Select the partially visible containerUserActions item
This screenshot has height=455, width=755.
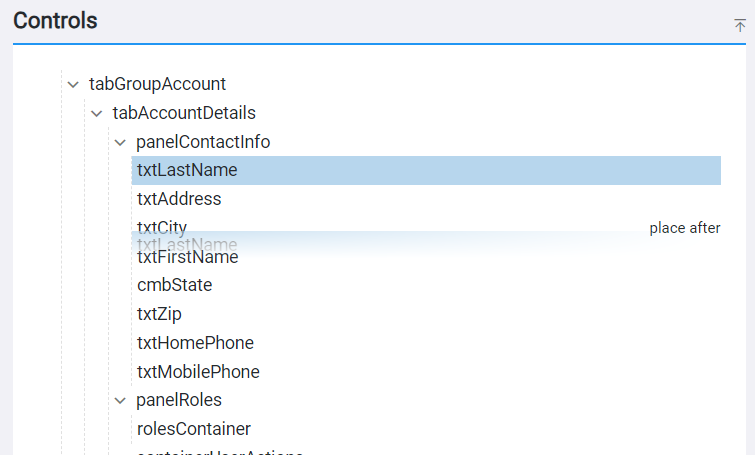pyautogui.click(x=220, y=452)
